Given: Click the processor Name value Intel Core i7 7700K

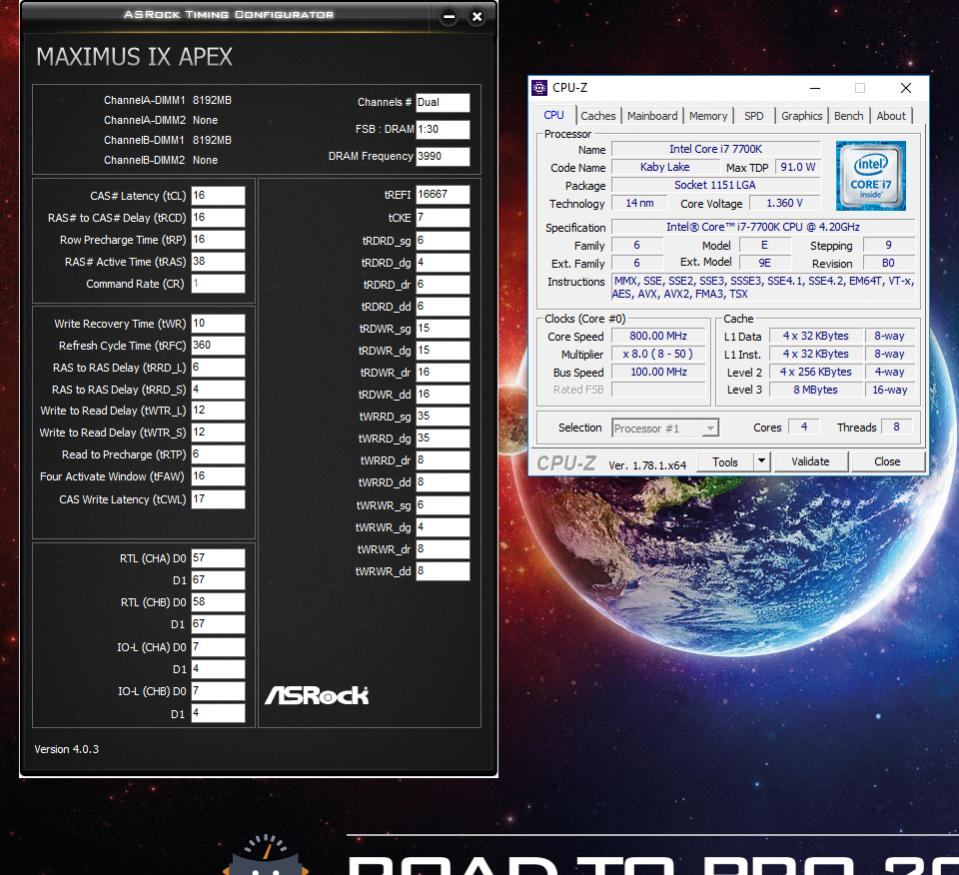Looking at the screenshot, I should tap(716, 149).
